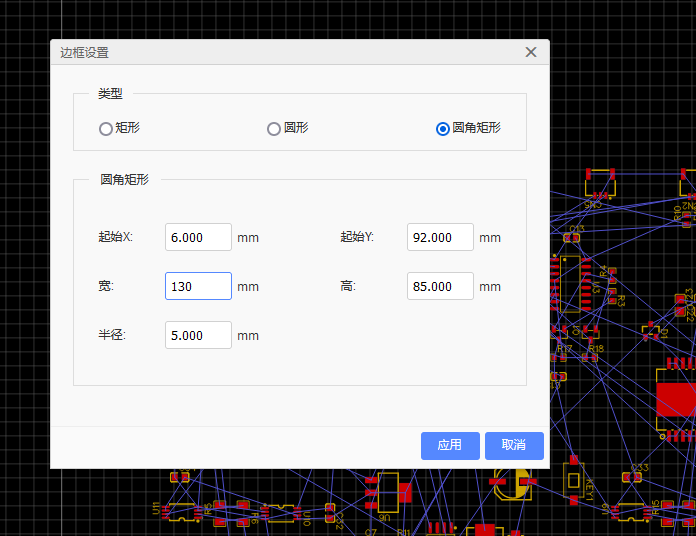Select the U3 chip footprint on canvas

pyautogui.click(x=570, y=284)
